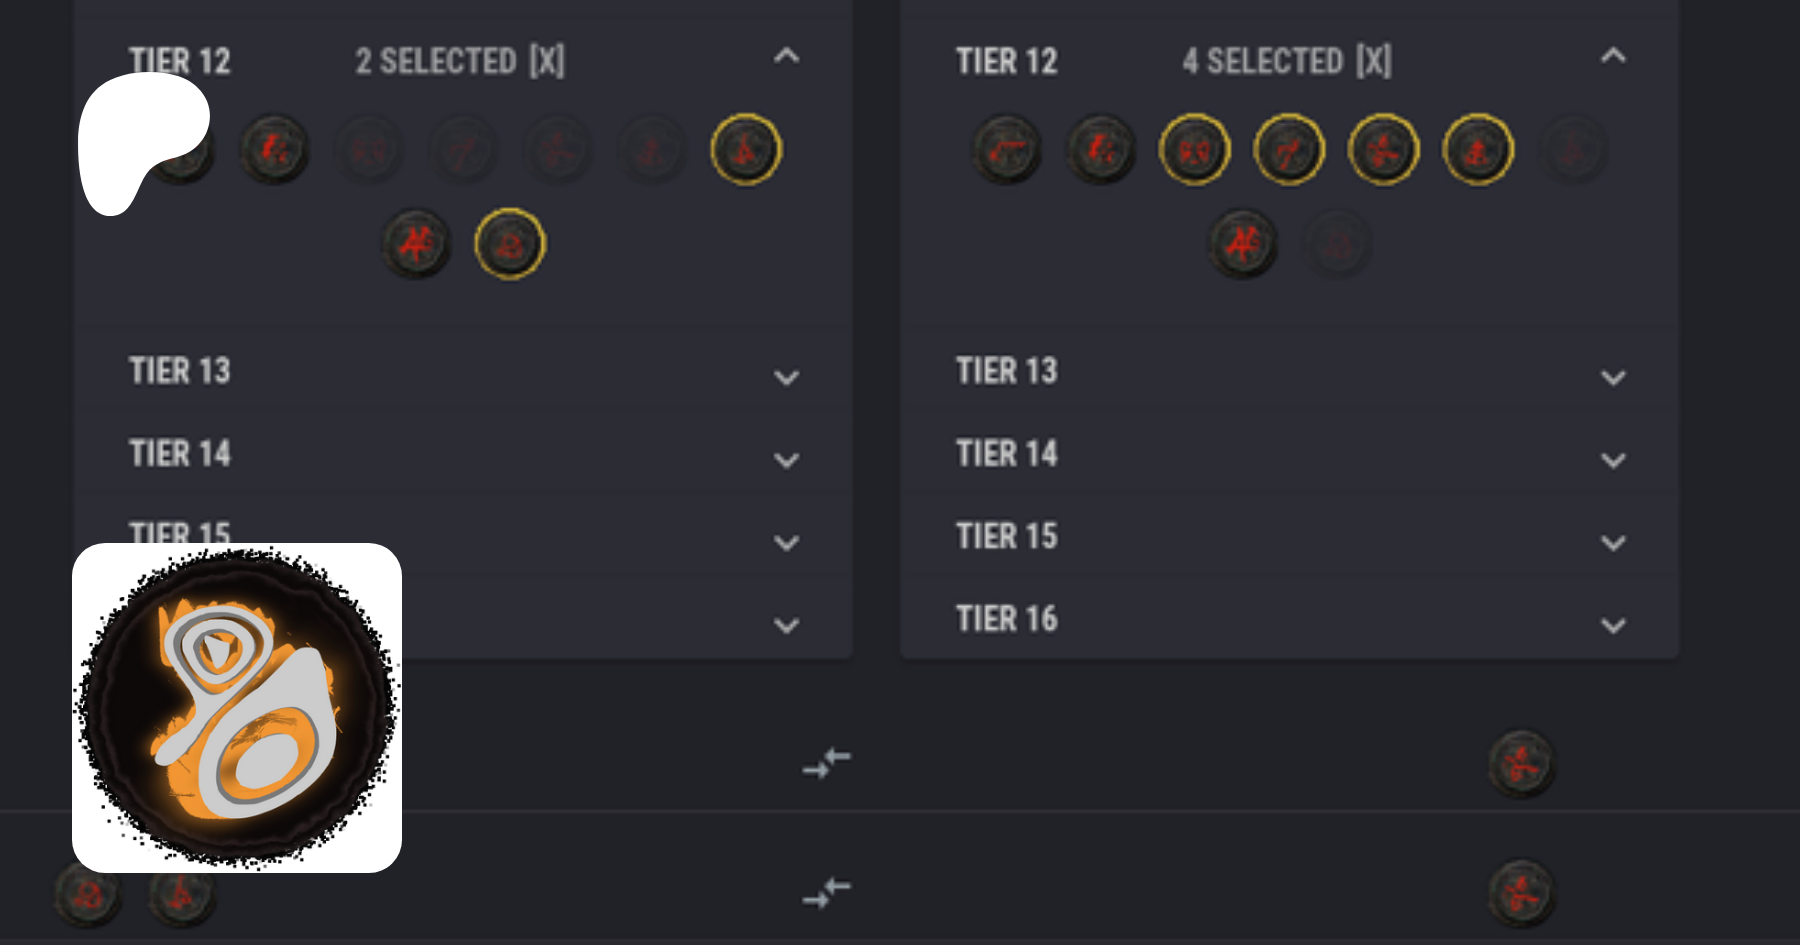Clear selection via "4 SELECTED [X]"

(x=1286, y=62)
